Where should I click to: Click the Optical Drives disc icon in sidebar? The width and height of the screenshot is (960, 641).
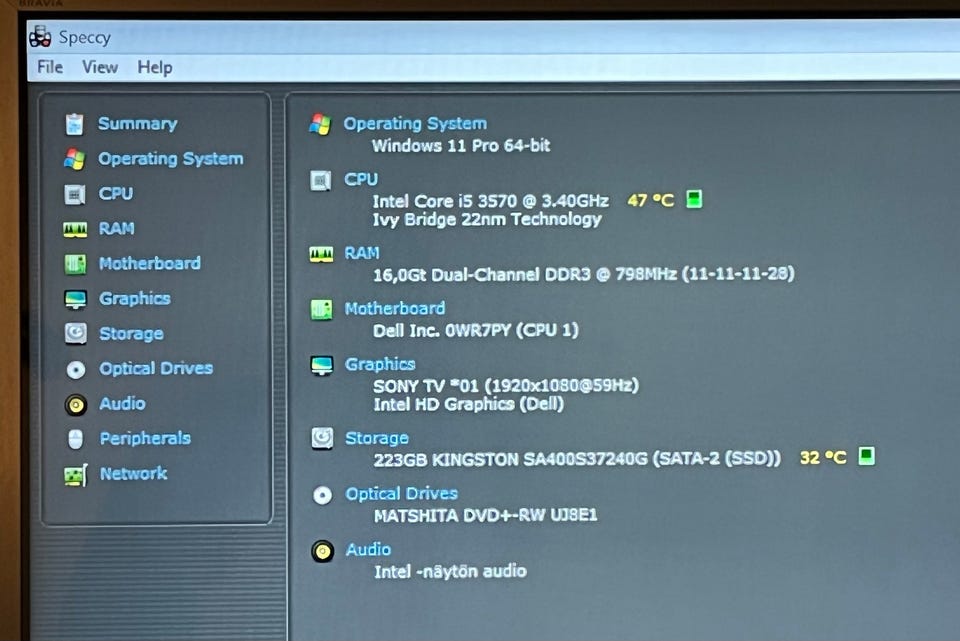coord(76,370)
